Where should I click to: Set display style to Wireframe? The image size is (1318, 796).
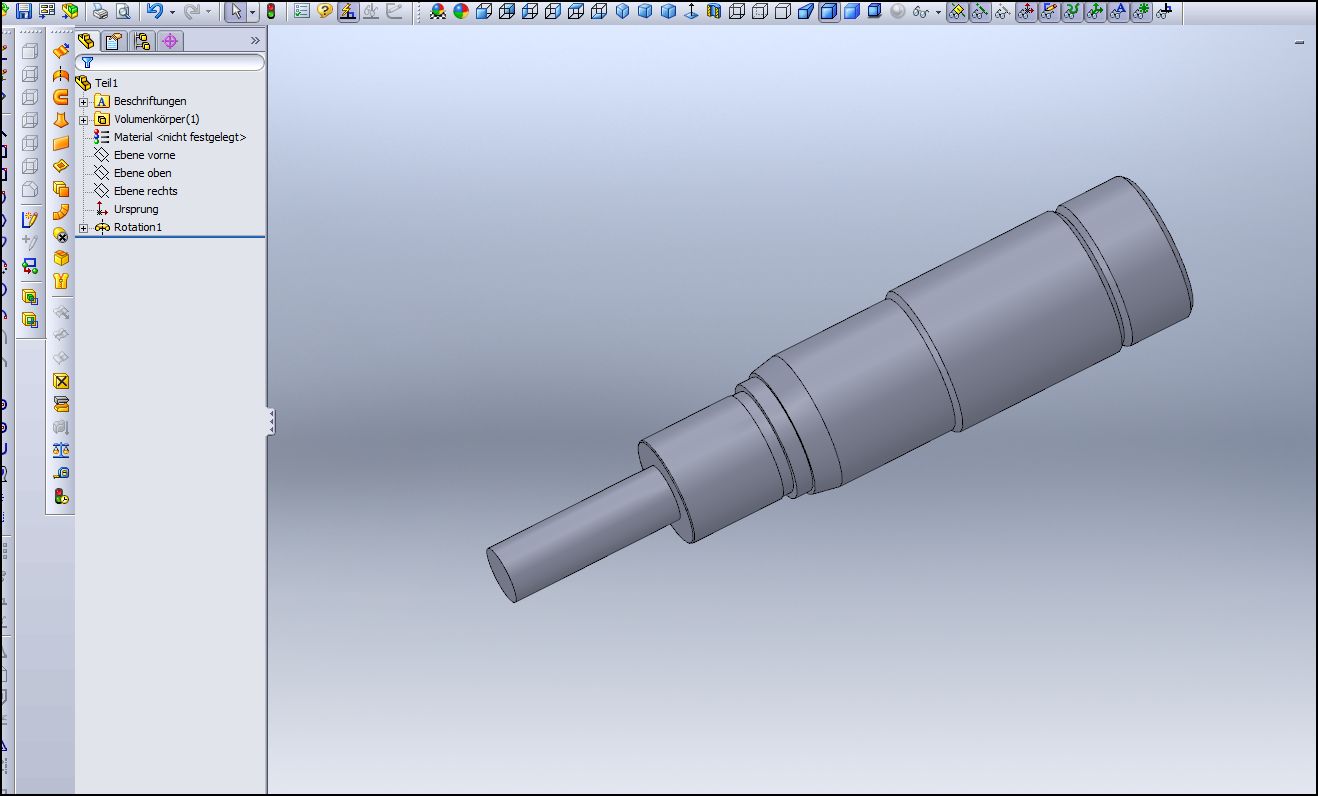737,12
